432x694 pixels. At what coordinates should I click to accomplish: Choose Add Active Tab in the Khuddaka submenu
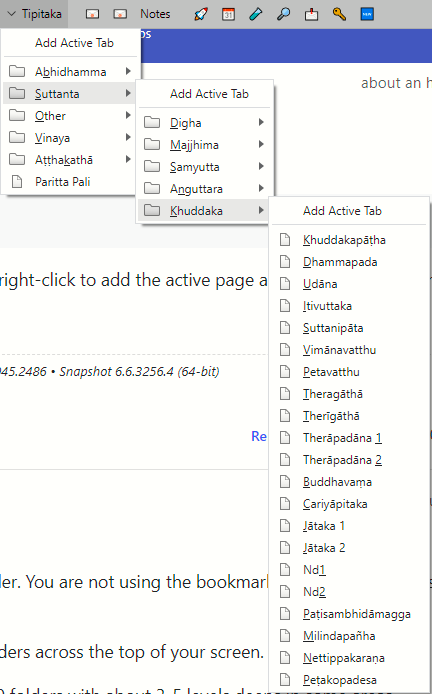click(x=349, y=211)
